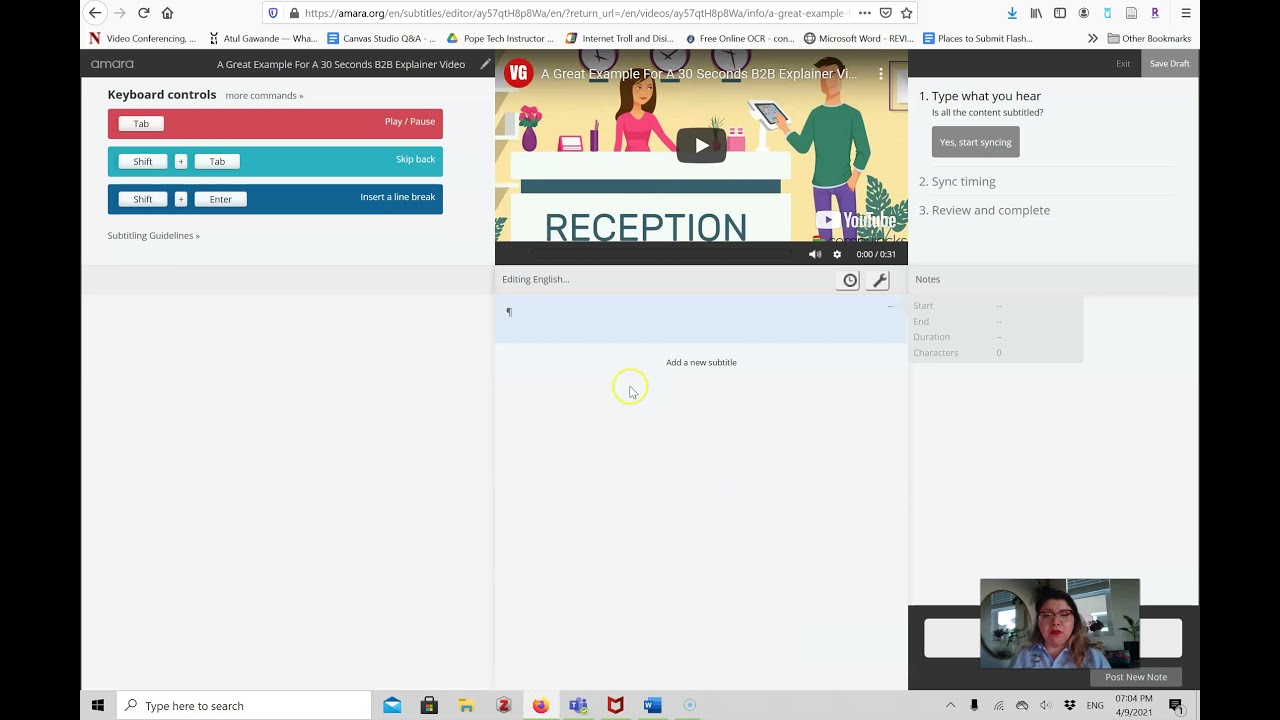The width and height of the screenshot is (1280, 720).
Task: Click the Tab key Play / Pause bar
Action: (x=275, y=123)
